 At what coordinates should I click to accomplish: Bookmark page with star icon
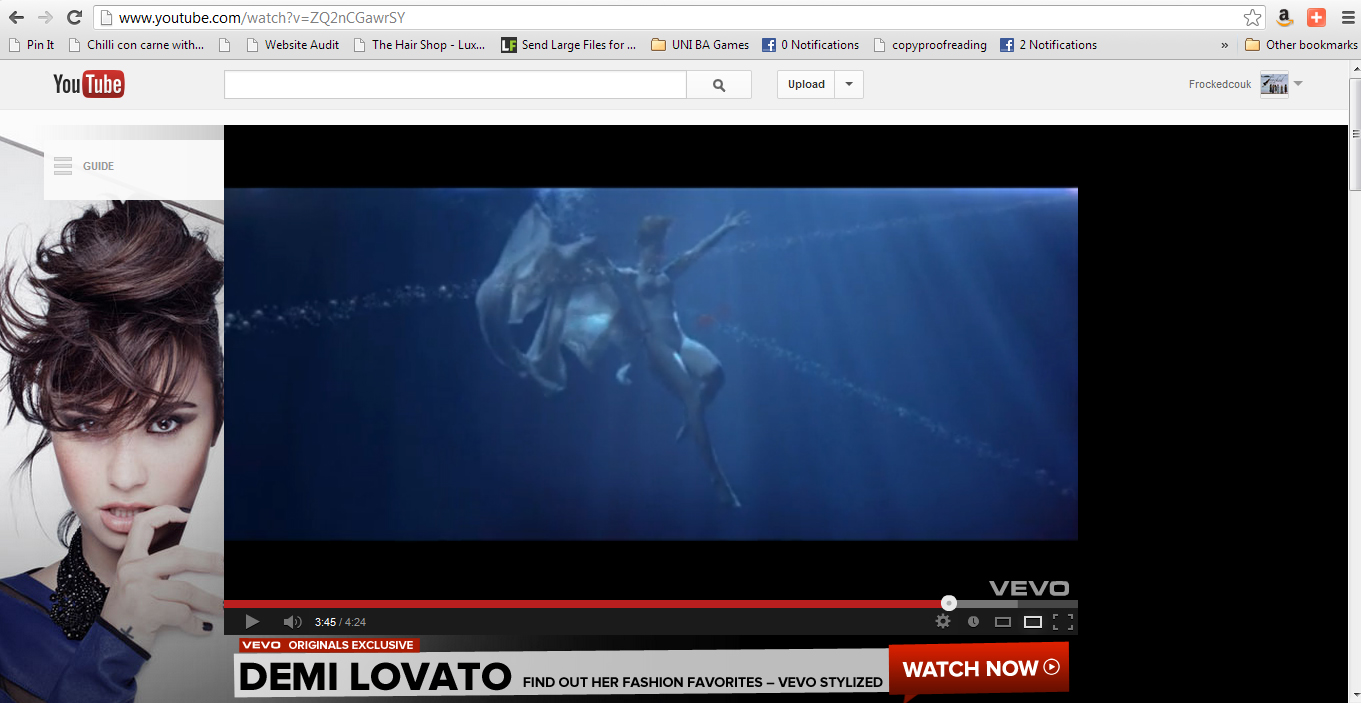(x=1252, y=17)
